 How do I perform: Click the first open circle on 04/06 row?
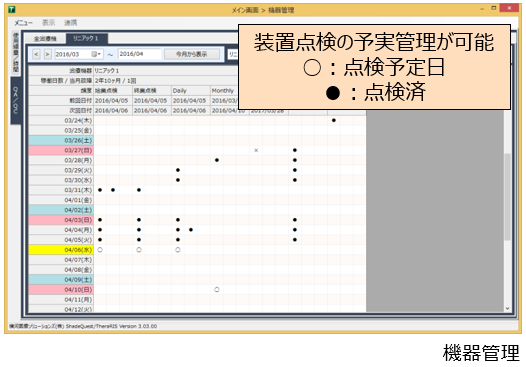tap(100, 250)
